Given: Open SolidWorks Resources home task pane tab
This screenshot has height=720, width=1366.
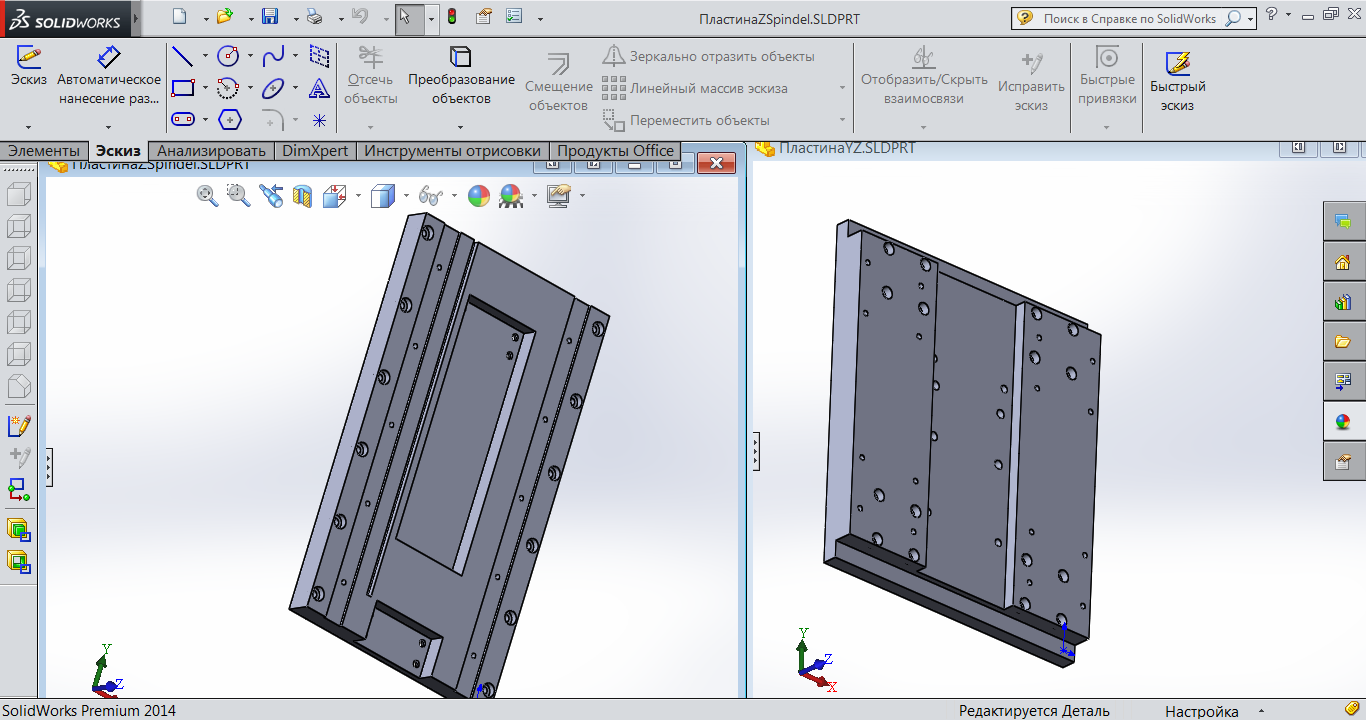Looking at the screenshot, I should point(1343,261).
